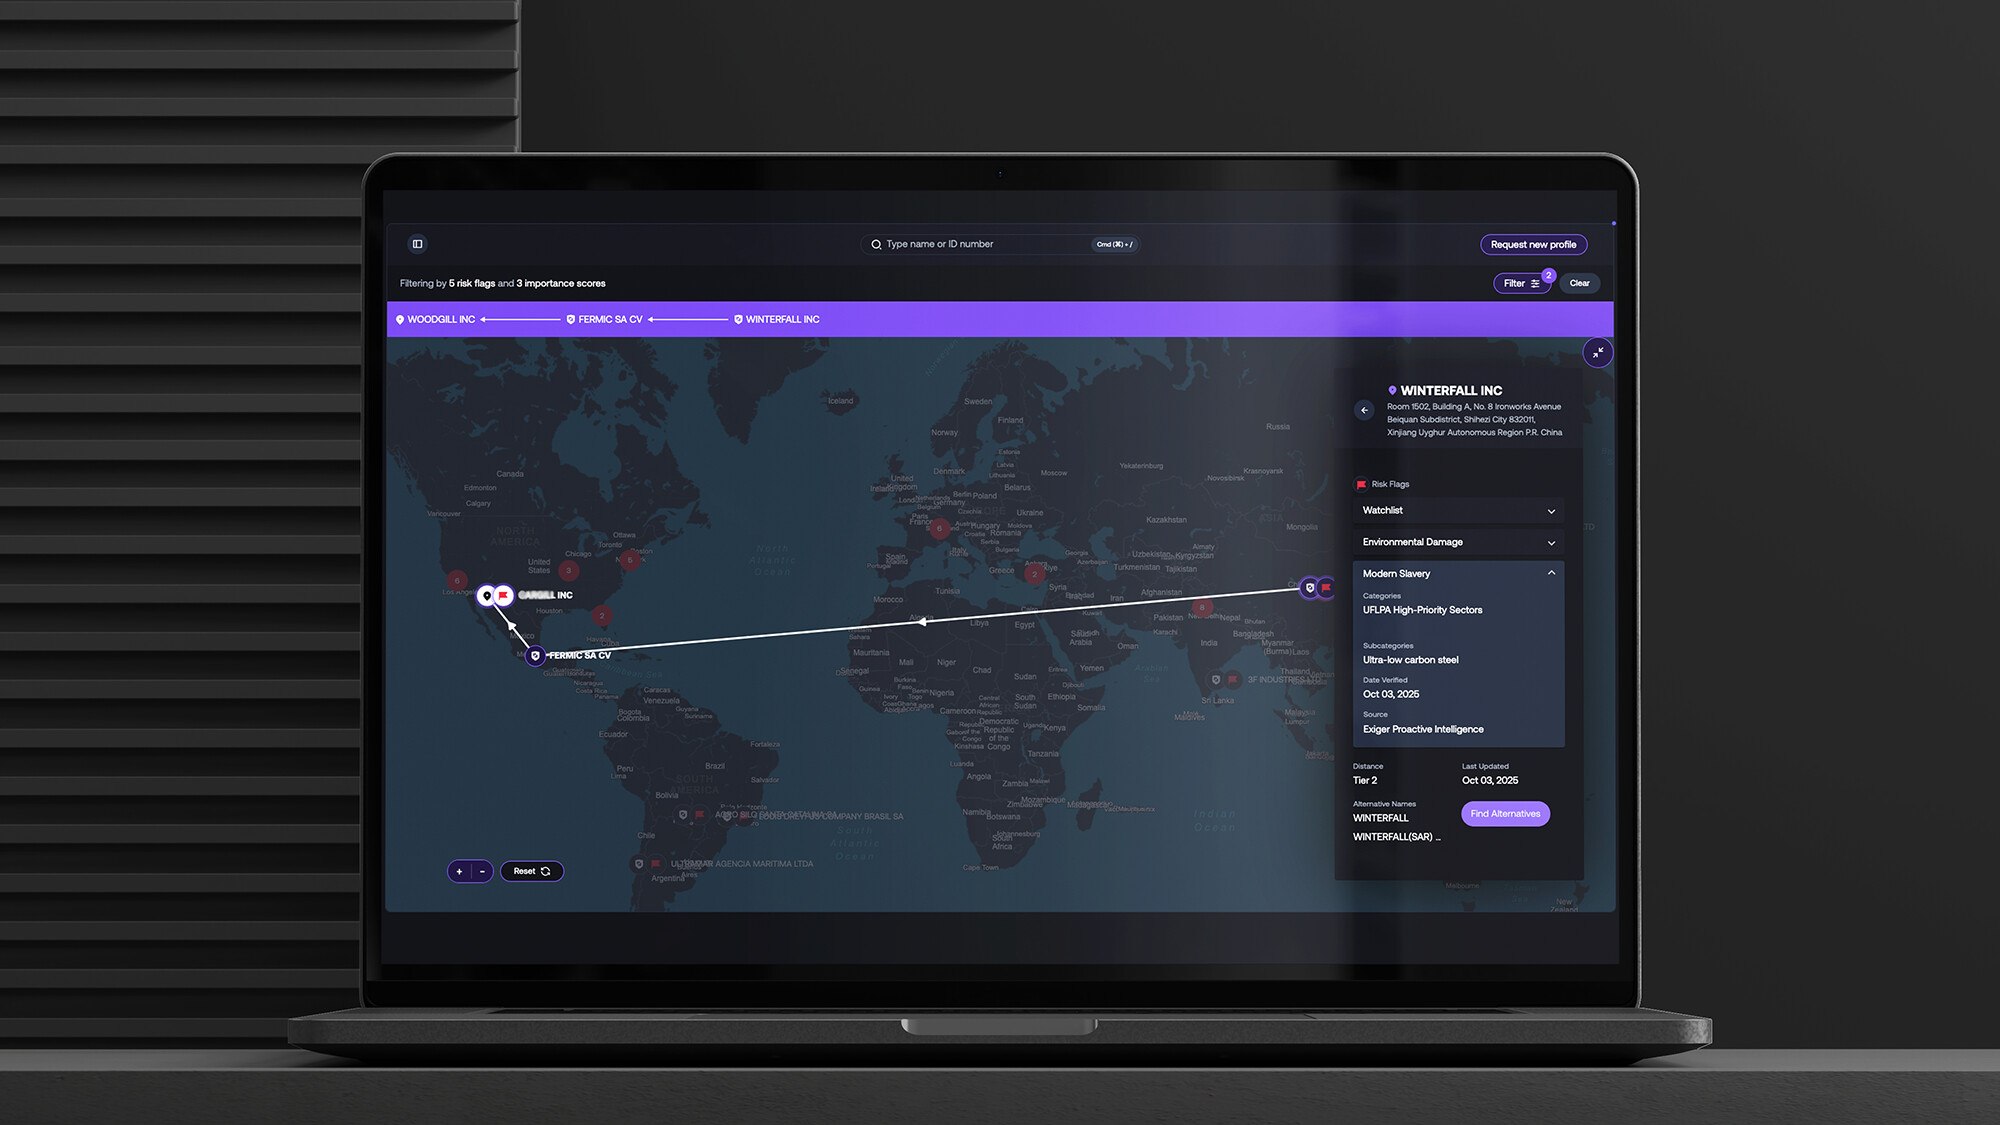Click the WINTERFALL INC shield icon in purple bar
The height and width of the screenshot is (1125, 2000).
pyautogui.click(x=738, y=320)
